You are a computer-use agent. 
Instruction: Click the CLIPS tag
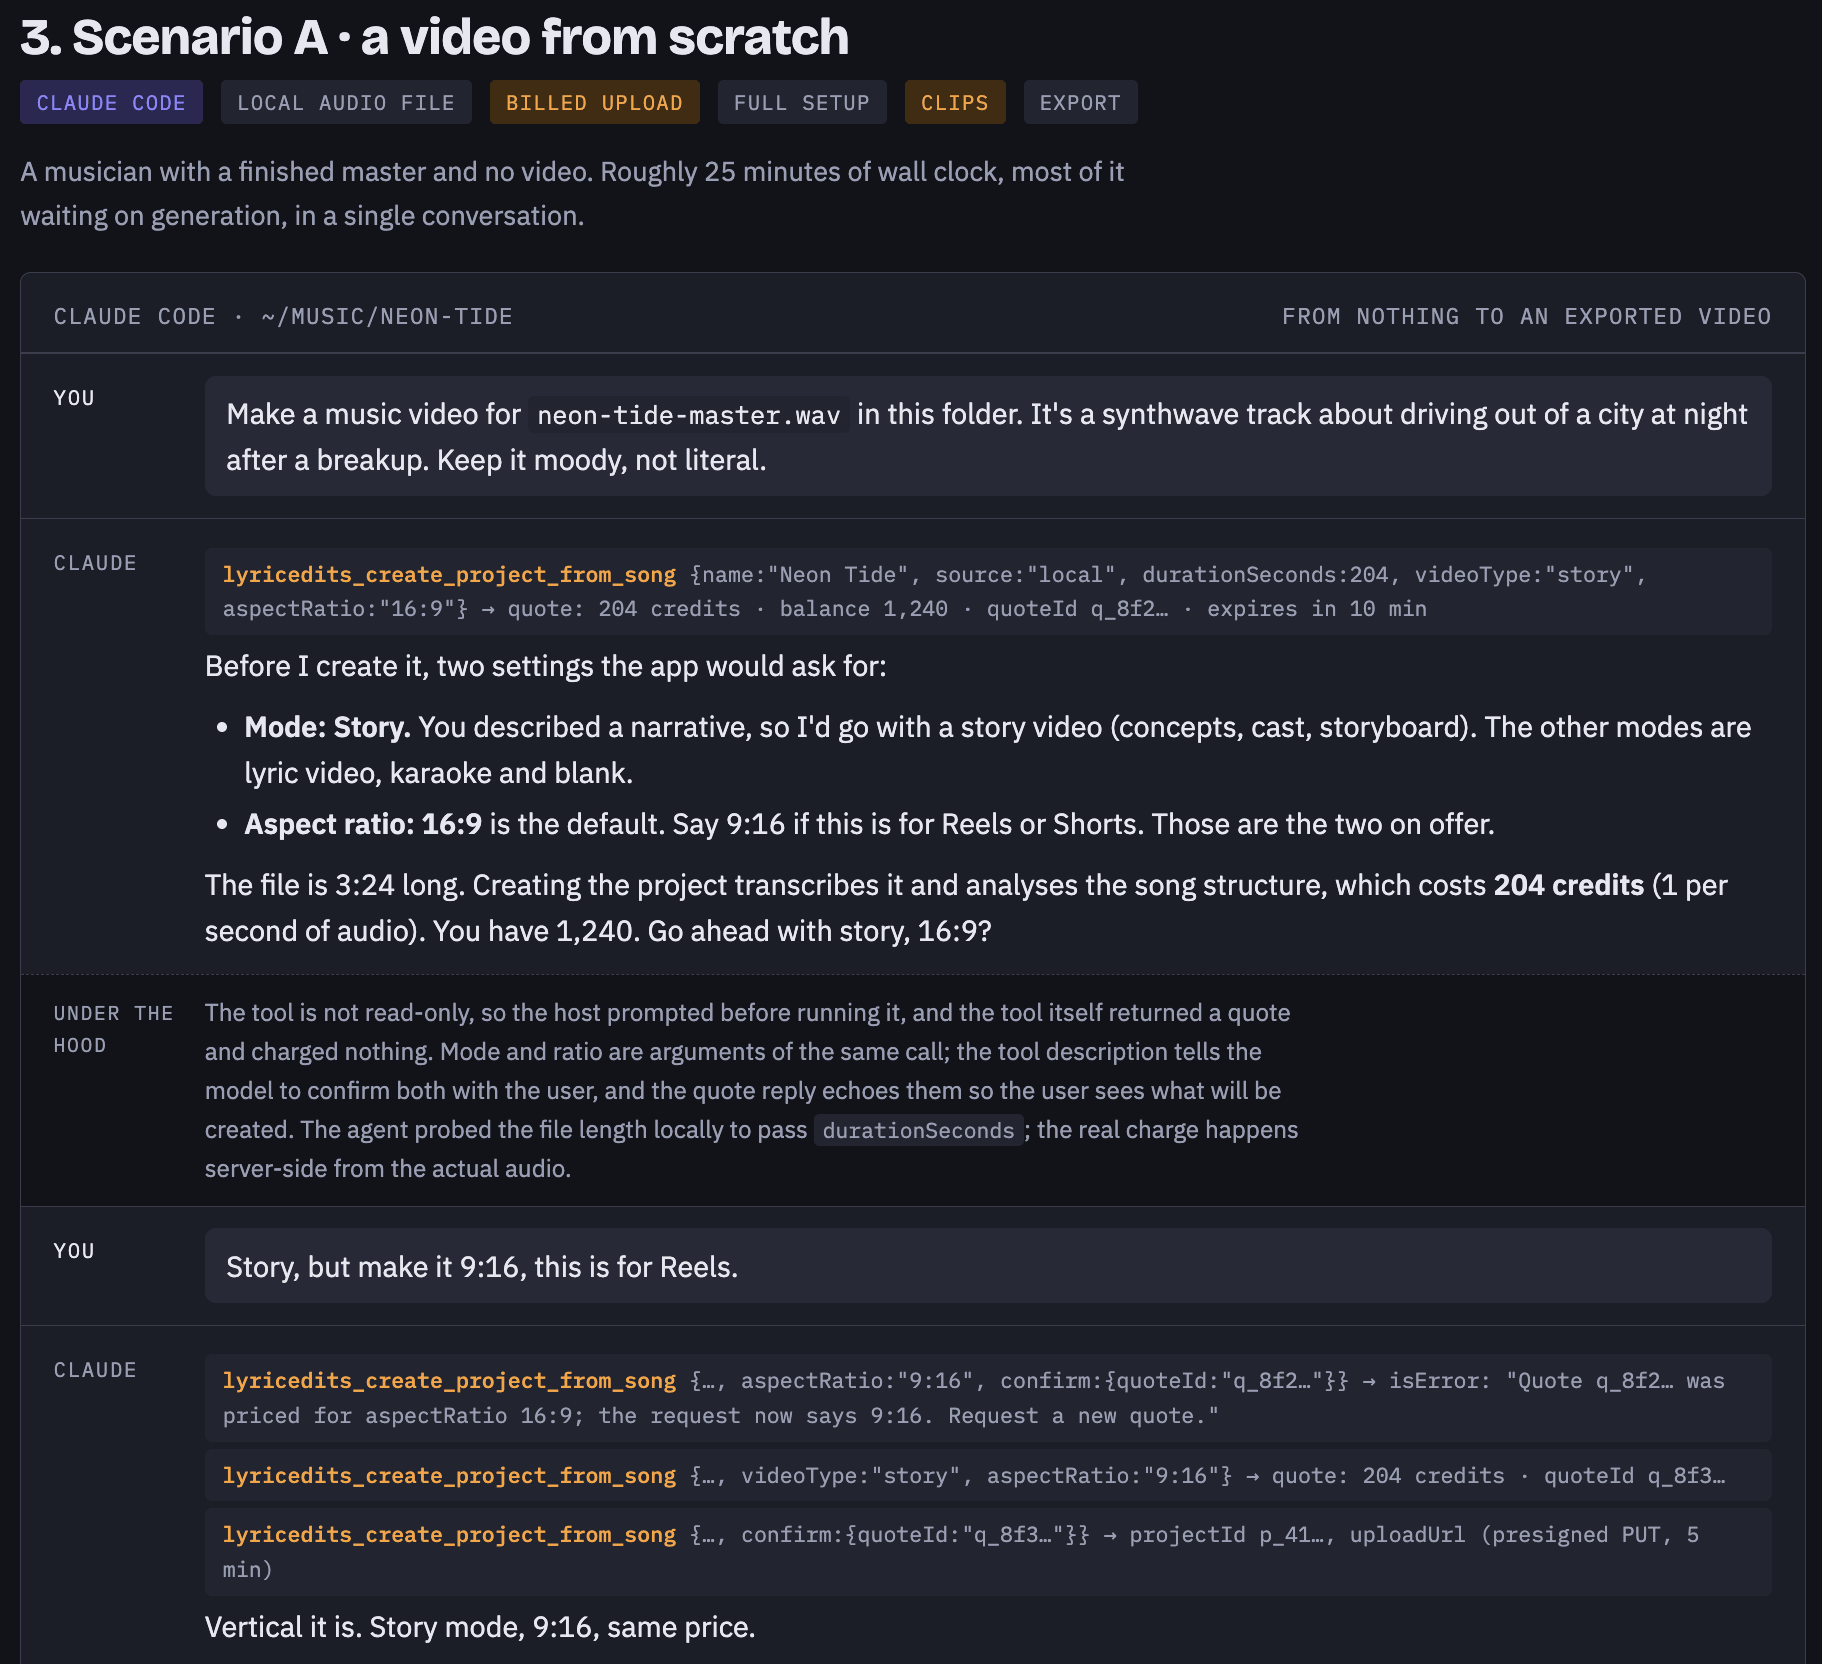(x=955, y=102)
